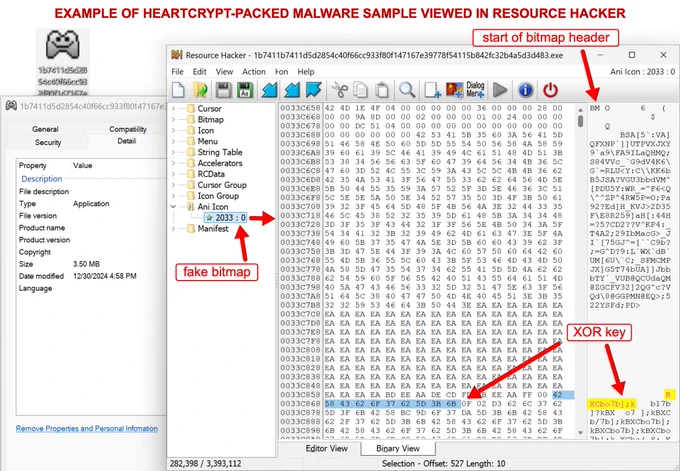The width and height of the screenshot is (680, 471).
Task: Click gamepad icon in Properties window title
Action: tap(11, 106)
